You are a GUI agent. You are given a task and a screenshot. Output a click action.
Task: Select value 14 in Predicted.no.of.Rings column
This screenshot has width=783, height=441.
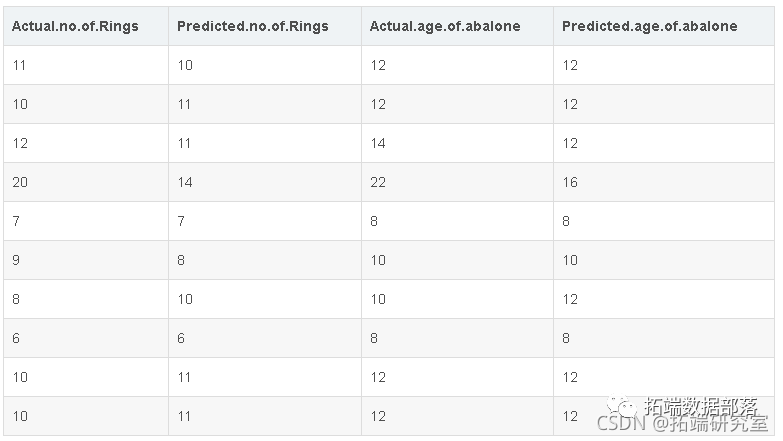[x=185, y=182]
